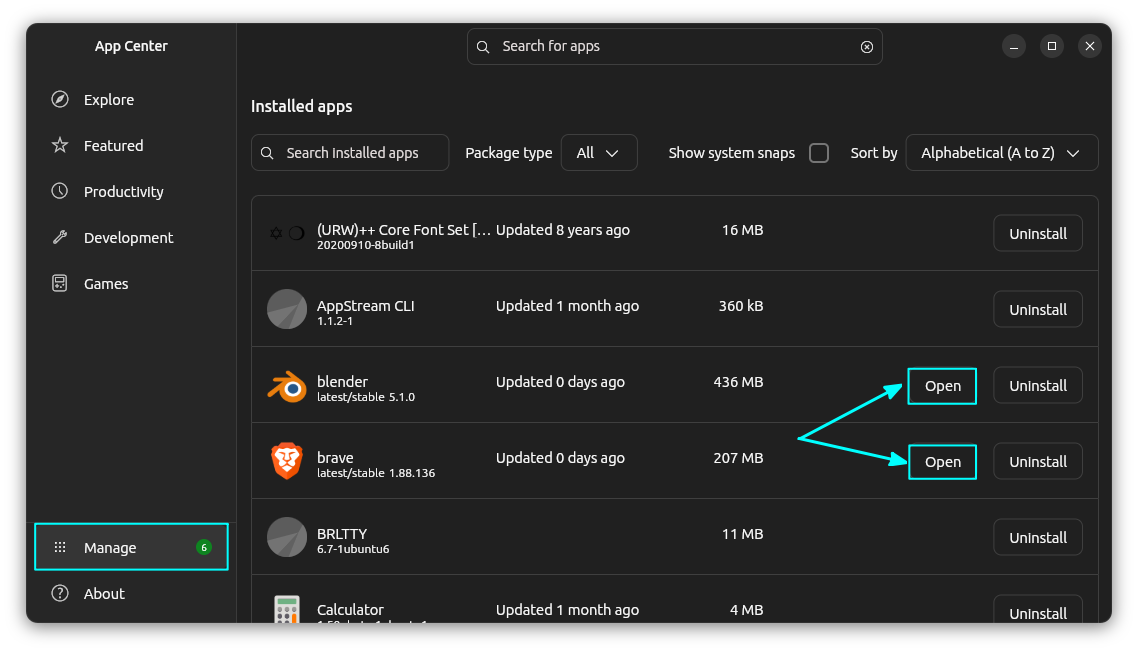This screenshot has width=1138, height=652.
Task: Click the Featured star icon
Action: point(60,145)
